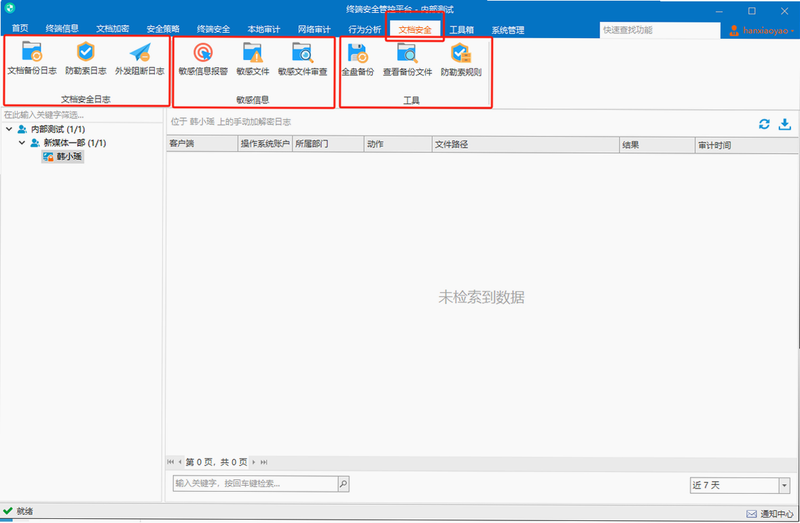This screenshot has width=800, height=523.
Task: Select 内部测试 (1/1) tree item
Action: pos(58,129)
